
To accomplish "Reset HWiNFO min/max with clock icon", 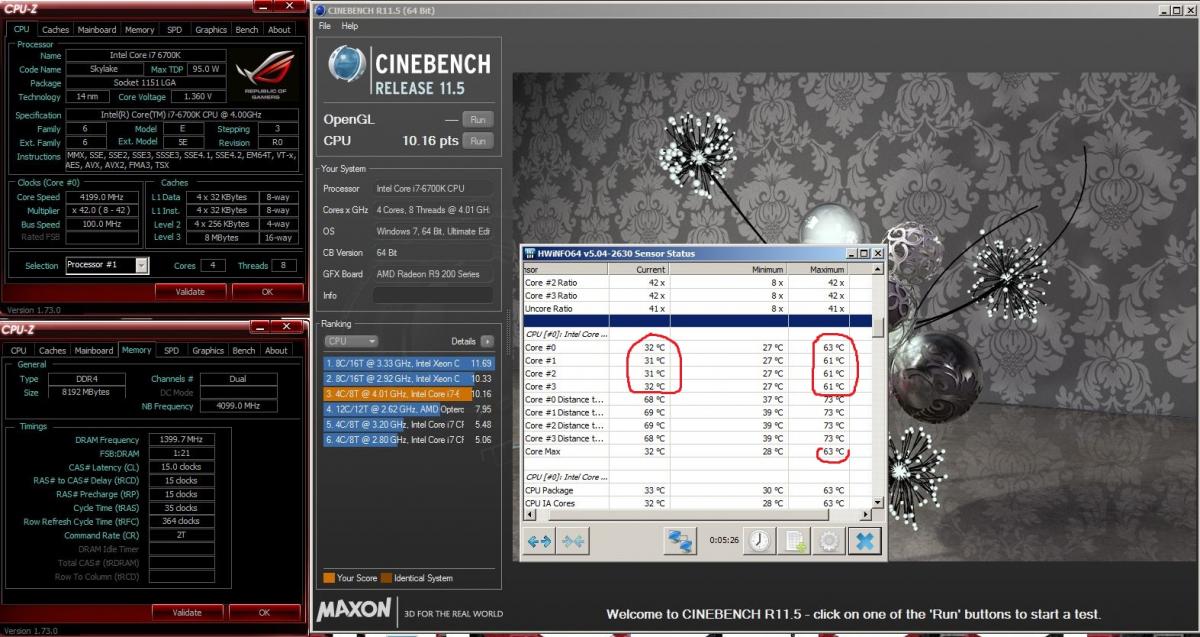I will pos(761,541).
